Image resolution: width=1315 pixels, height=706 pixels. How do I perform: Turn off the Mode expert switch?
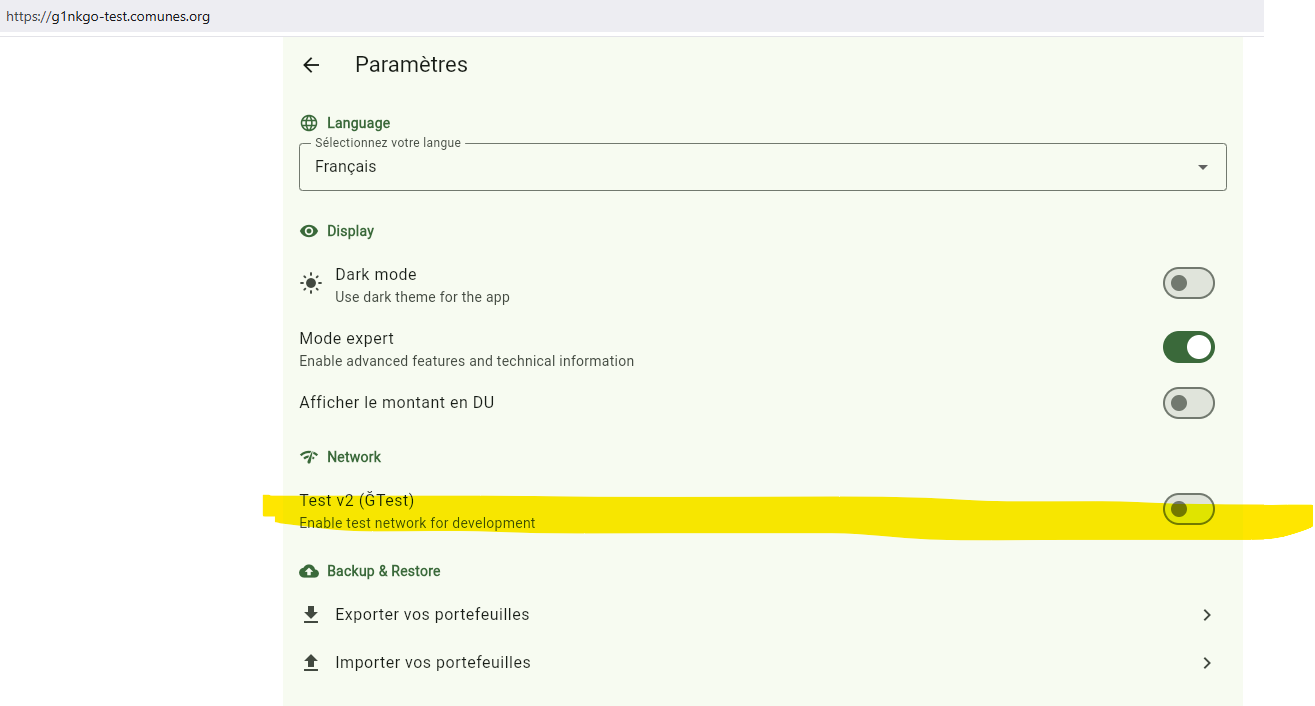1188,347
